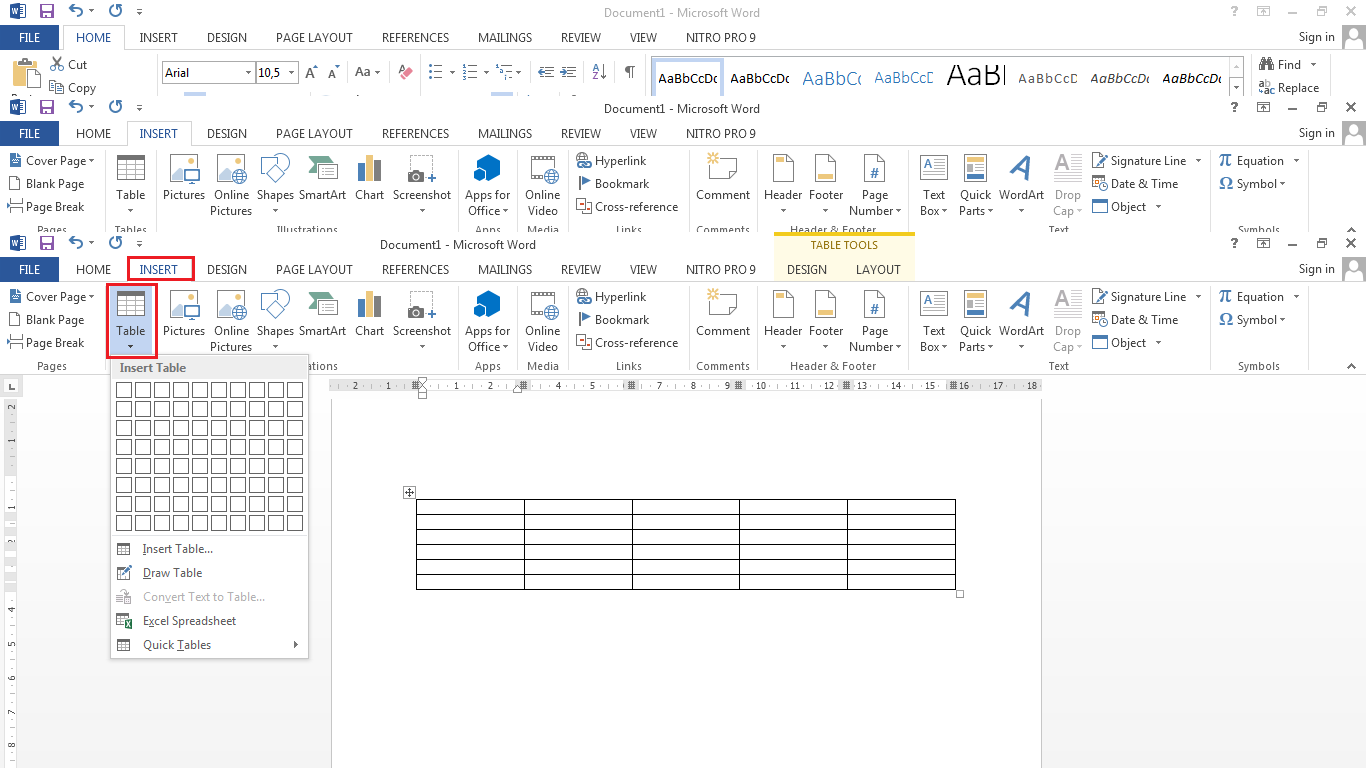
Task: Click the Chart icon in the Table Tools window
Action: tap(369, 316)
